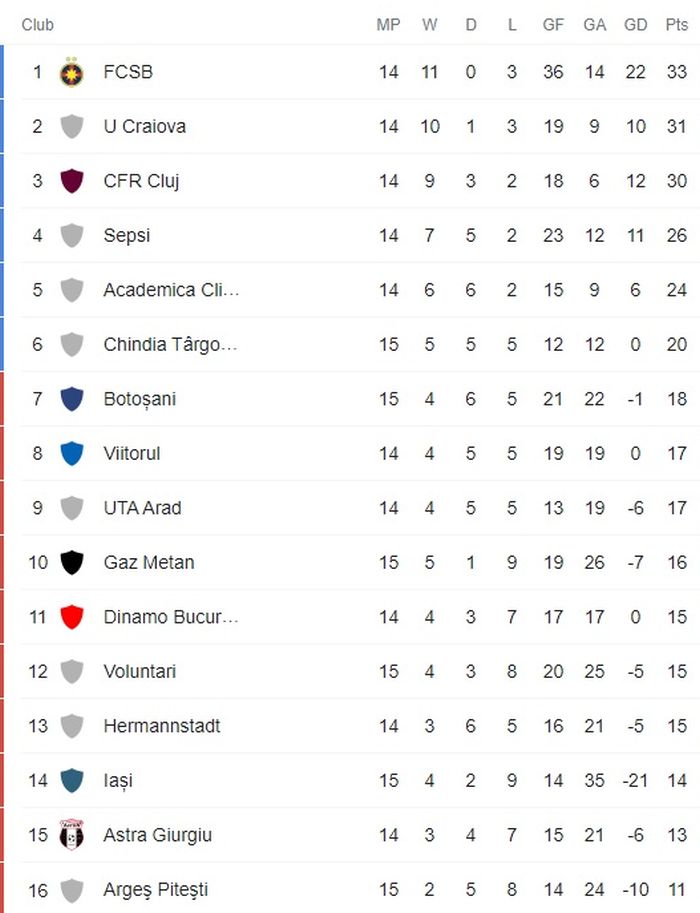
Task: Click the Pts column header
Action: pos(677,25)
